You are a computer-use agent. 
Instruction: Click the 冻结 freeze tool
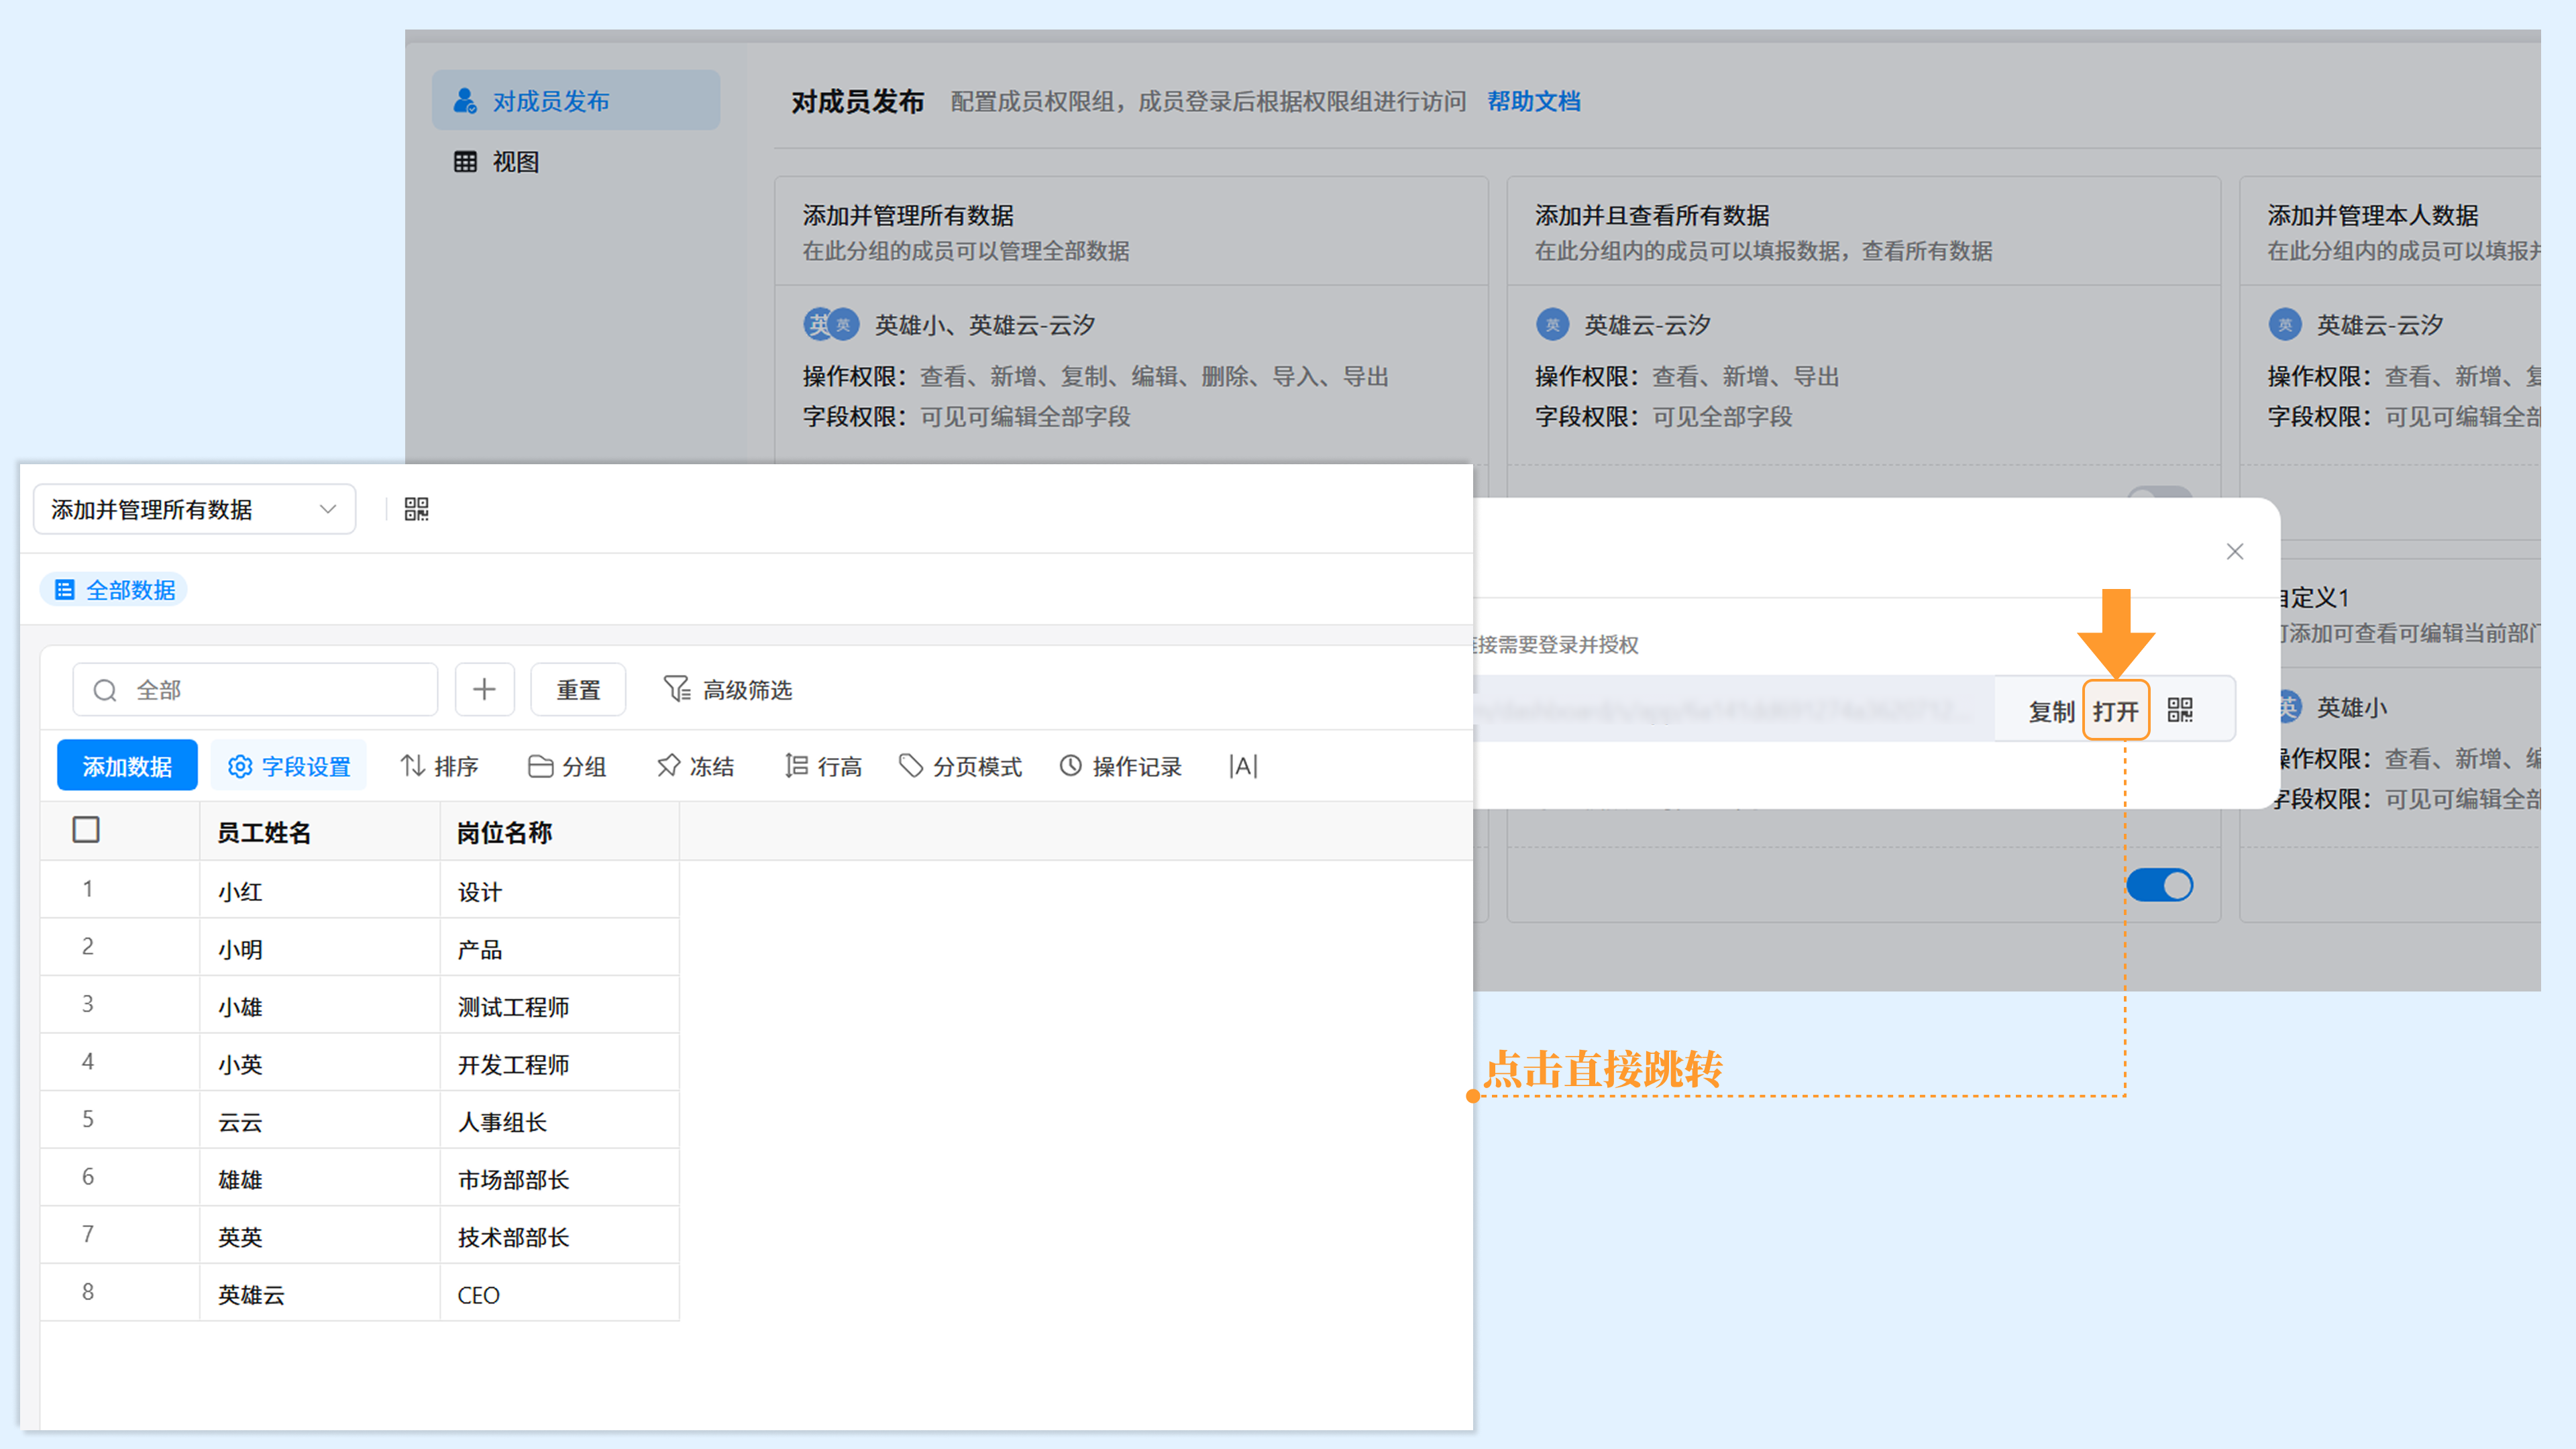click(x=695, y=766)
